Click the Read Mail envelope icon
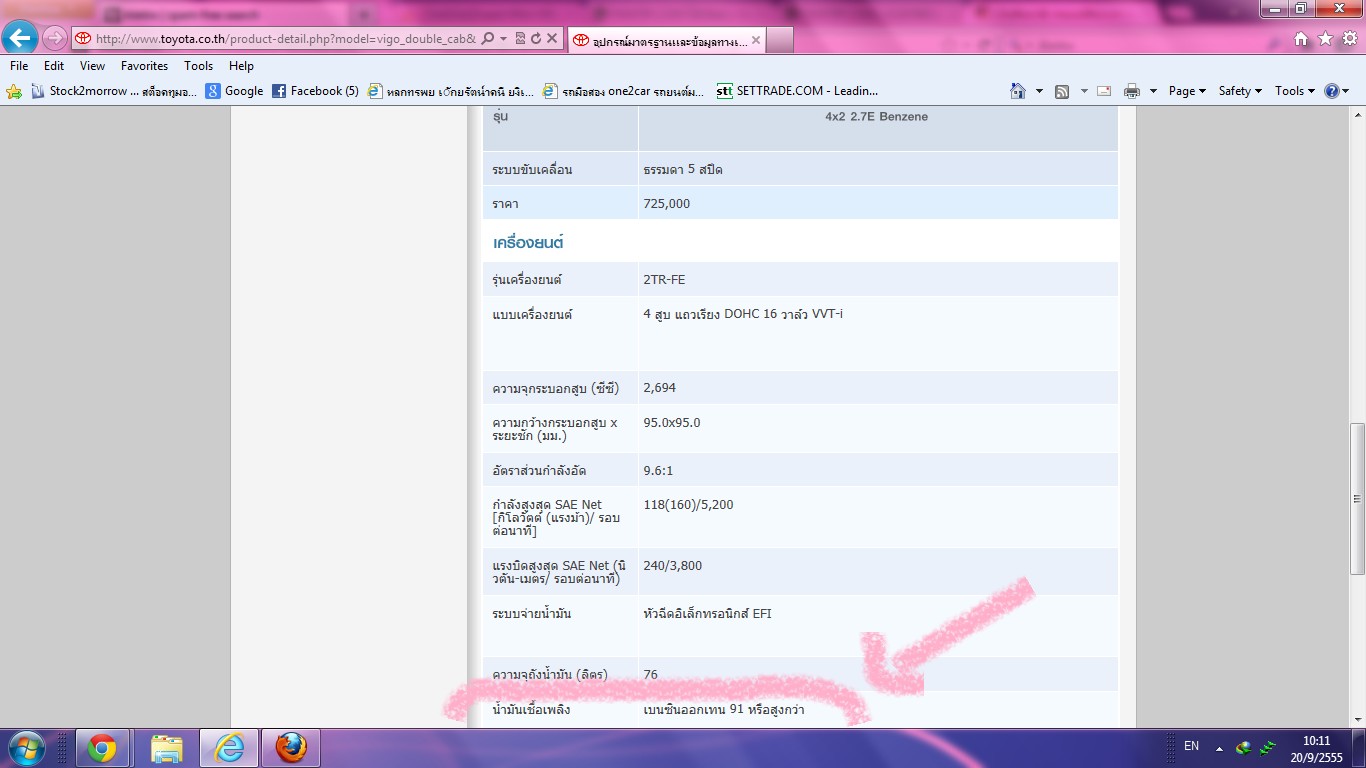1366x768 pixels. (1104, 91)
